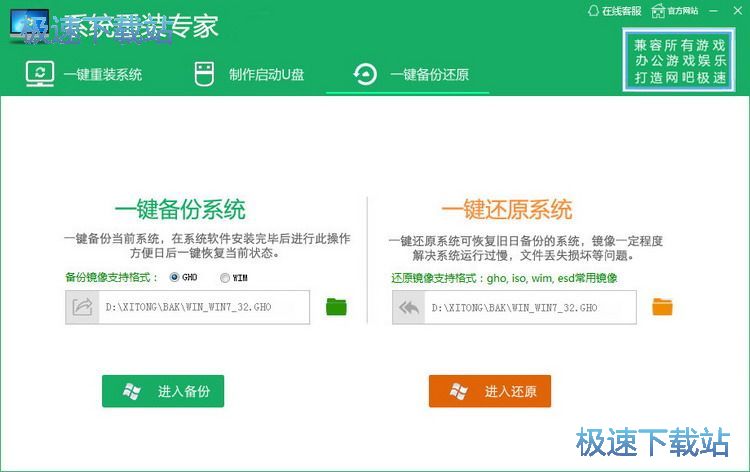Screen dimensions: 750x472
Task: Click the backup image path field
Action: 203,307
